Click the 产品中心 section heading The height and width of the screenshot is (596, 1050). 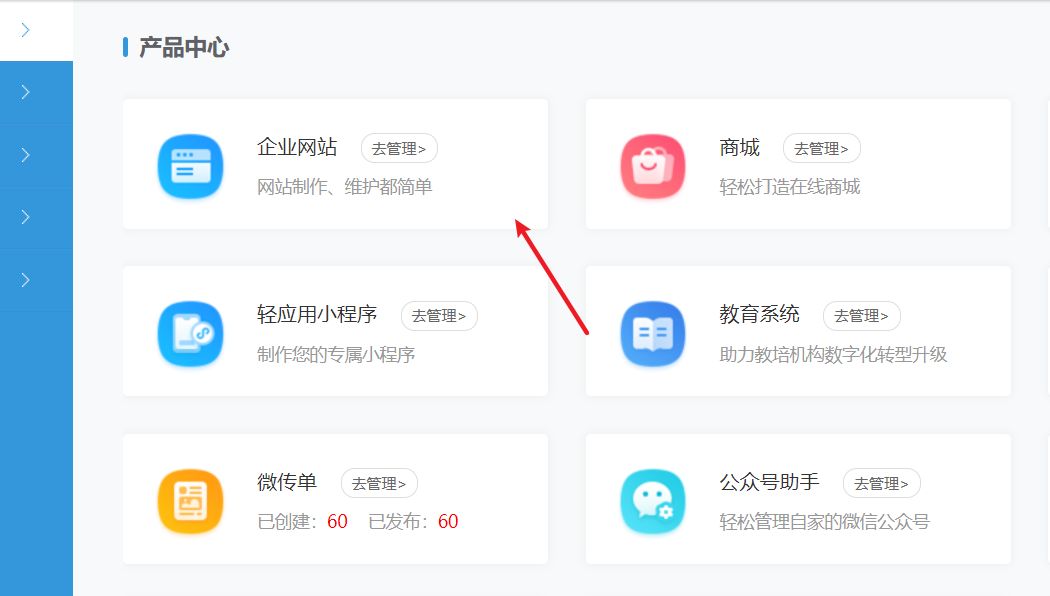(184, 48)
